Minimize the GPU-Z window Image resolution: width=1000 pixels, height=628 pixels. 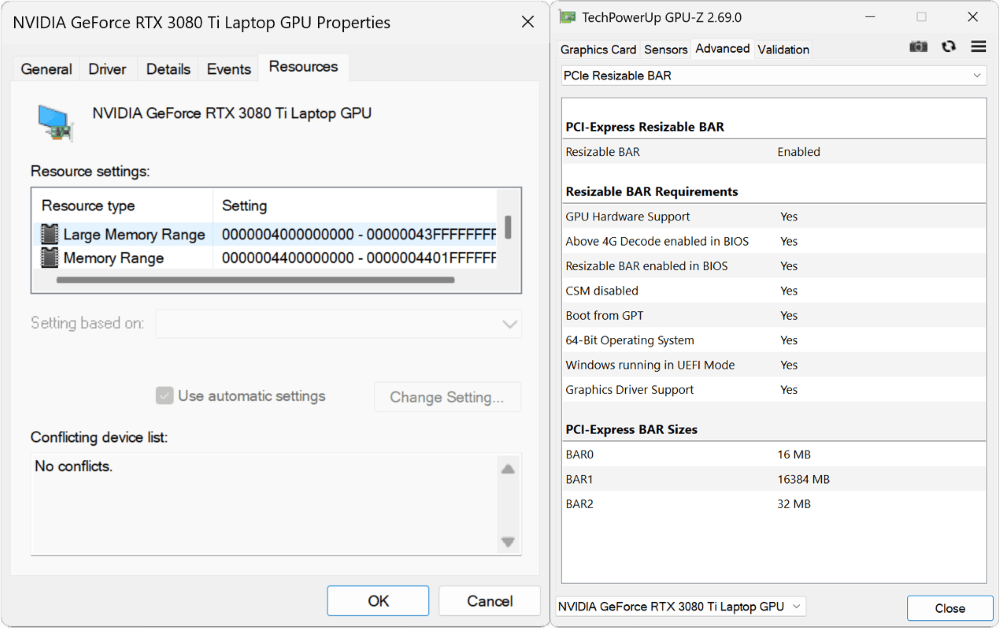point(870,17)
